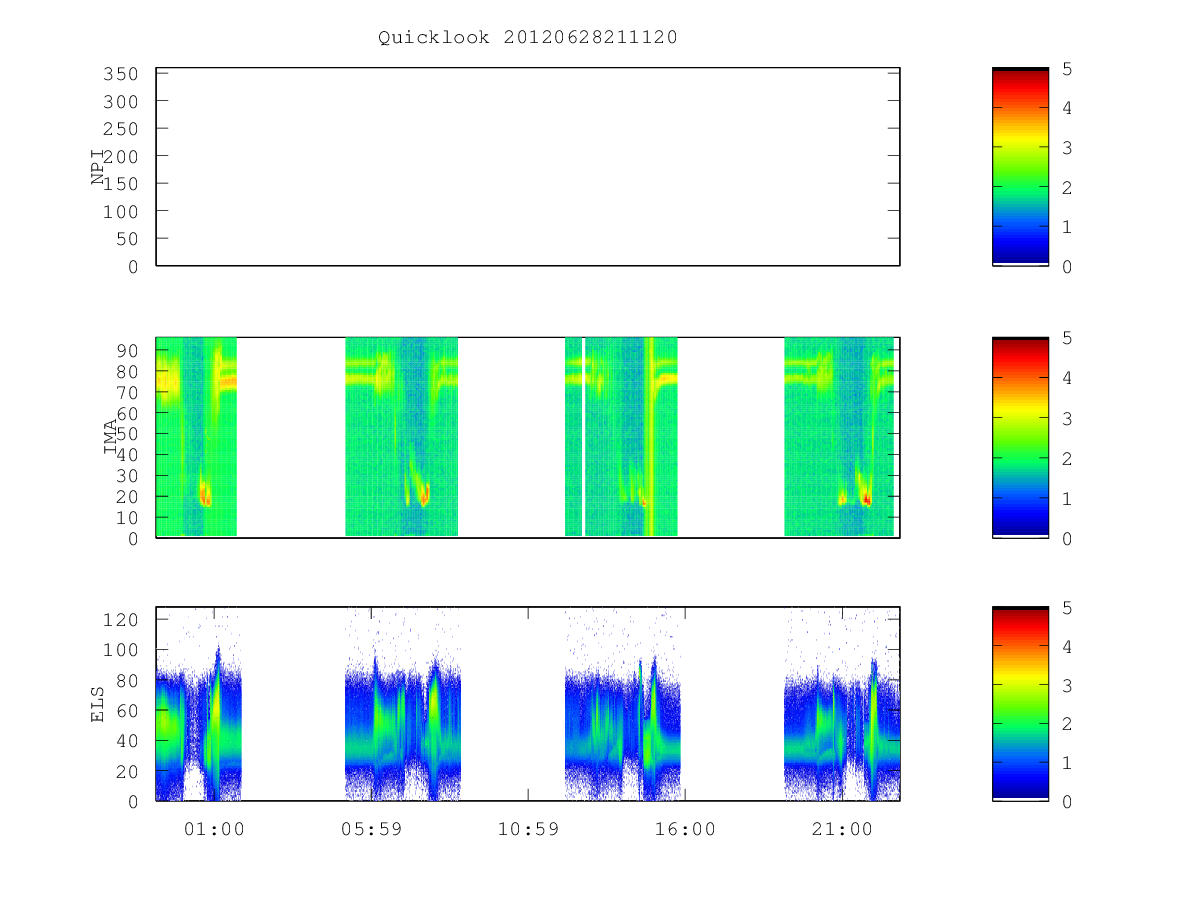Click the "70" tick on IMA axis
This screenshot has height=900, width=1200.
[127, 392]
